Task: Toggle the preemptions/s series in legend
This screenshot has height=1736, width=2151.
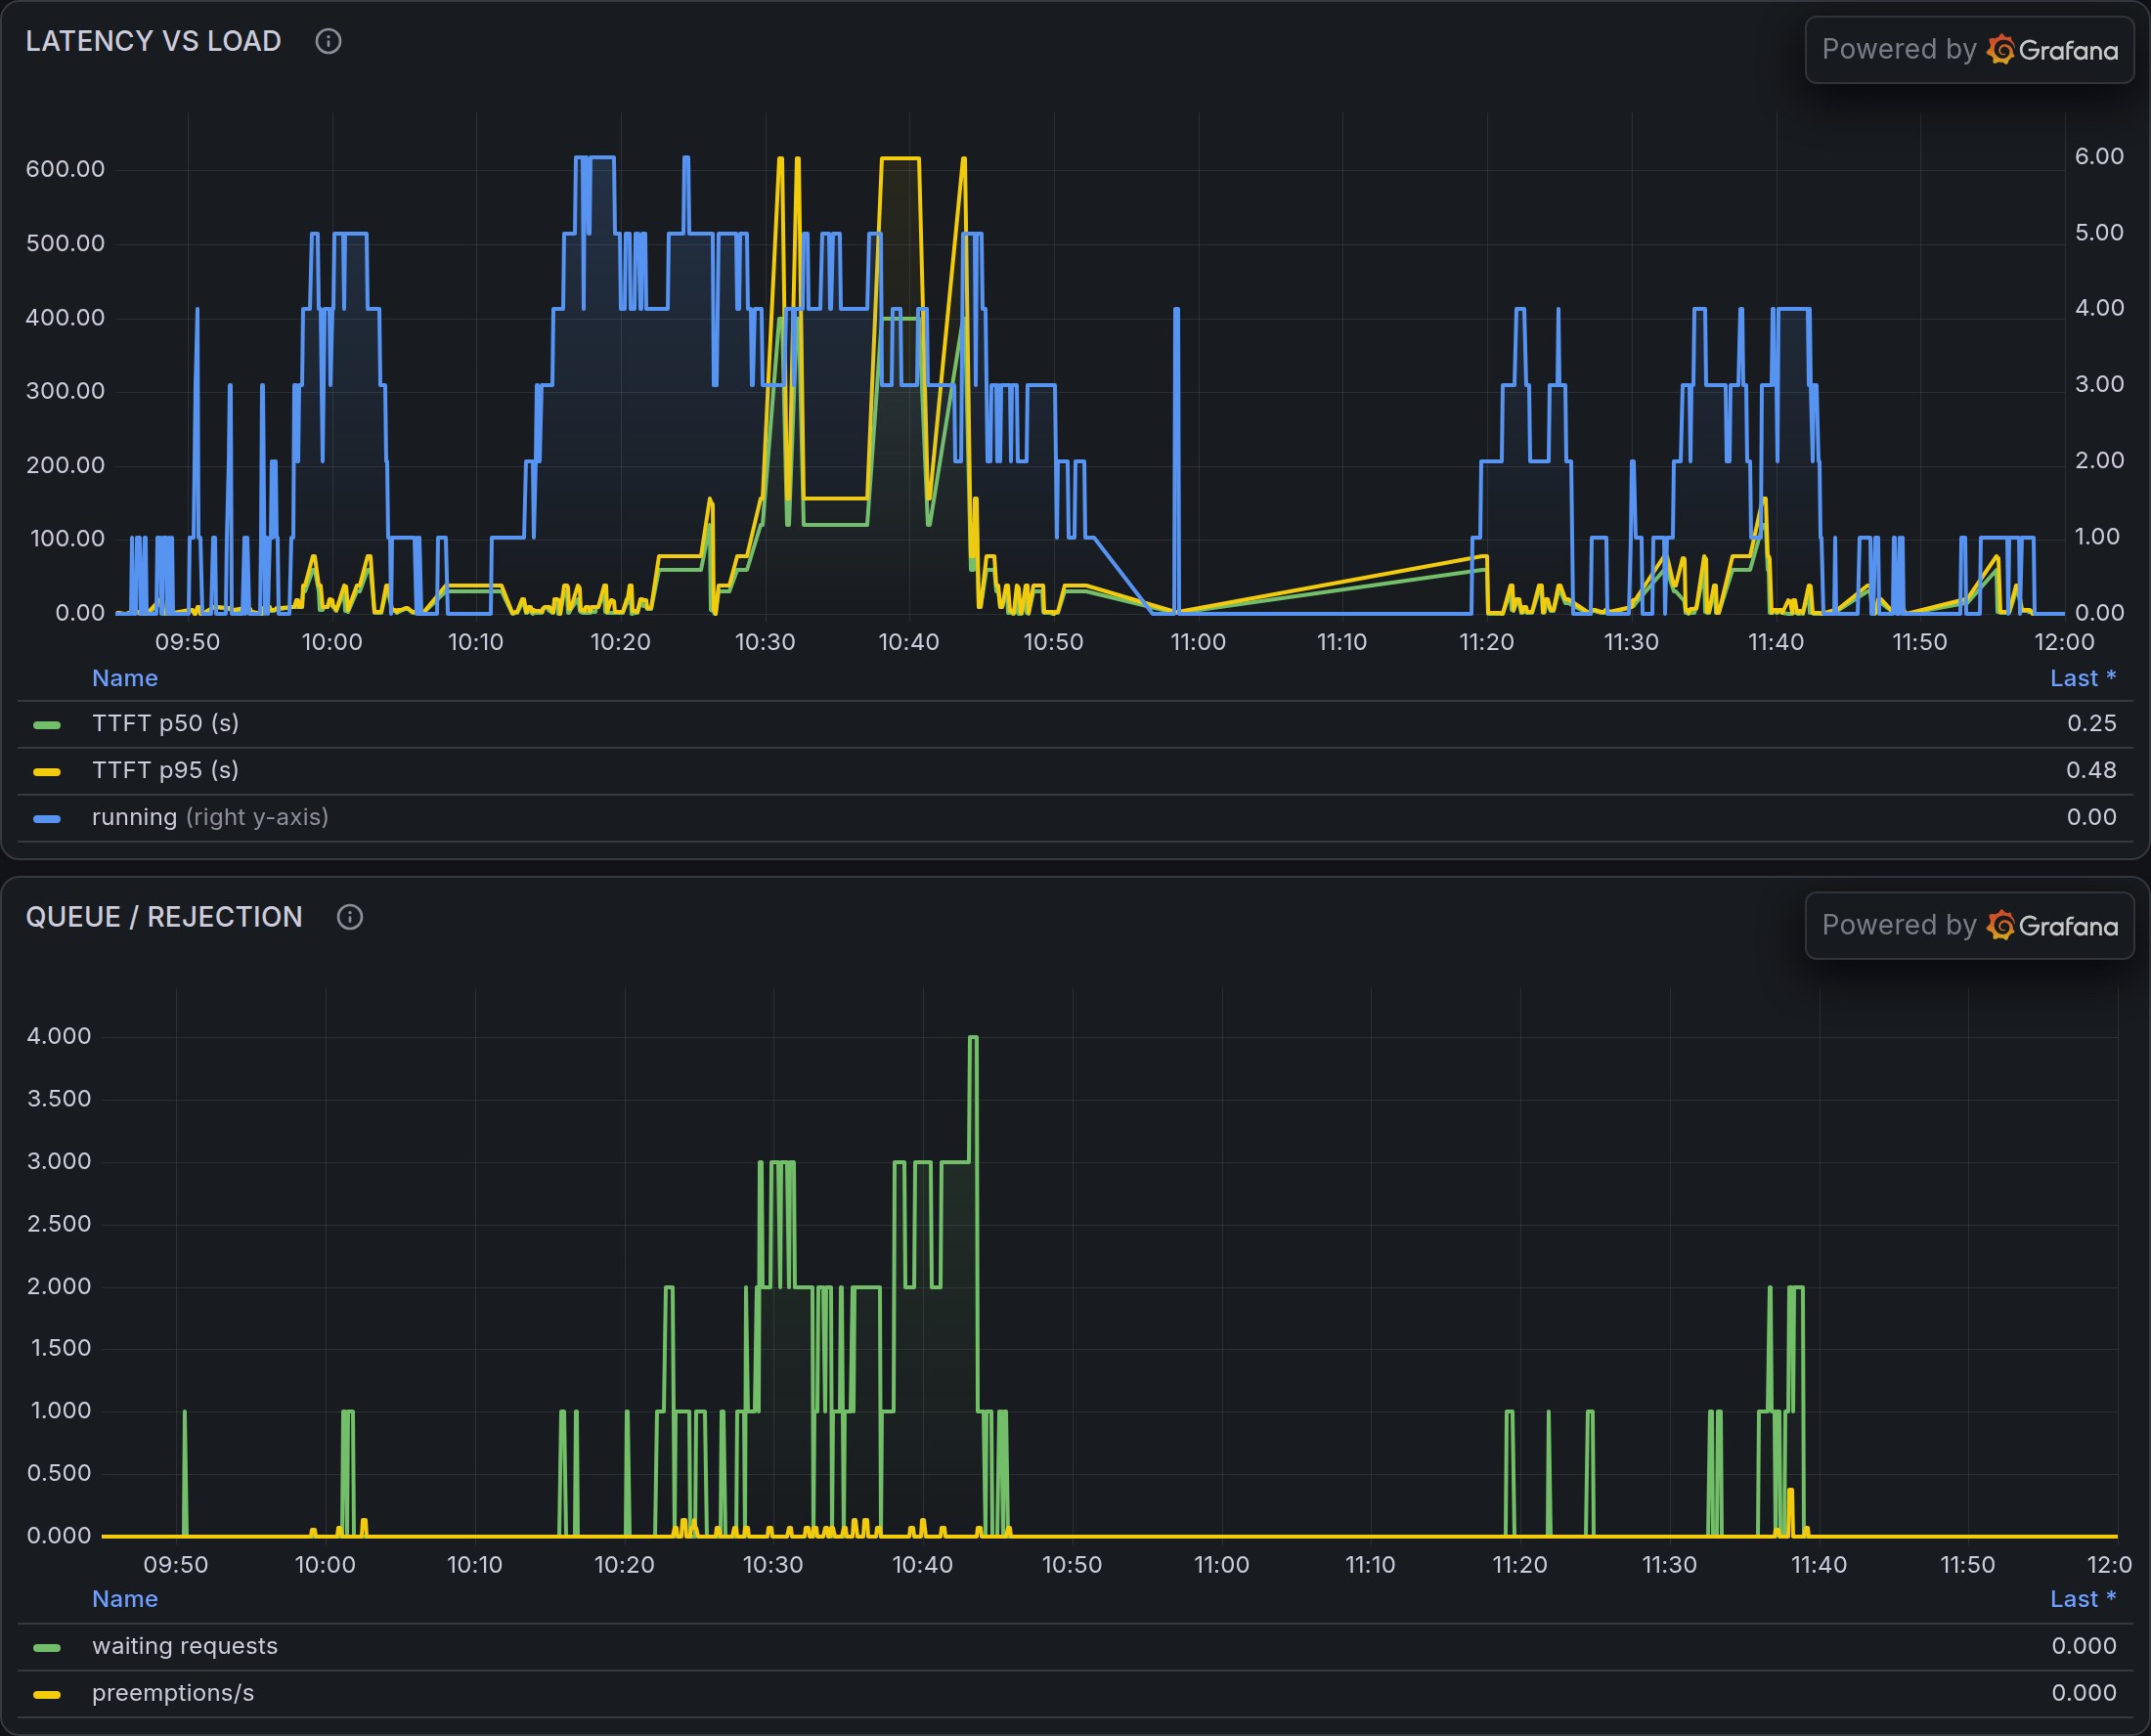Action: pos(173,1693)
